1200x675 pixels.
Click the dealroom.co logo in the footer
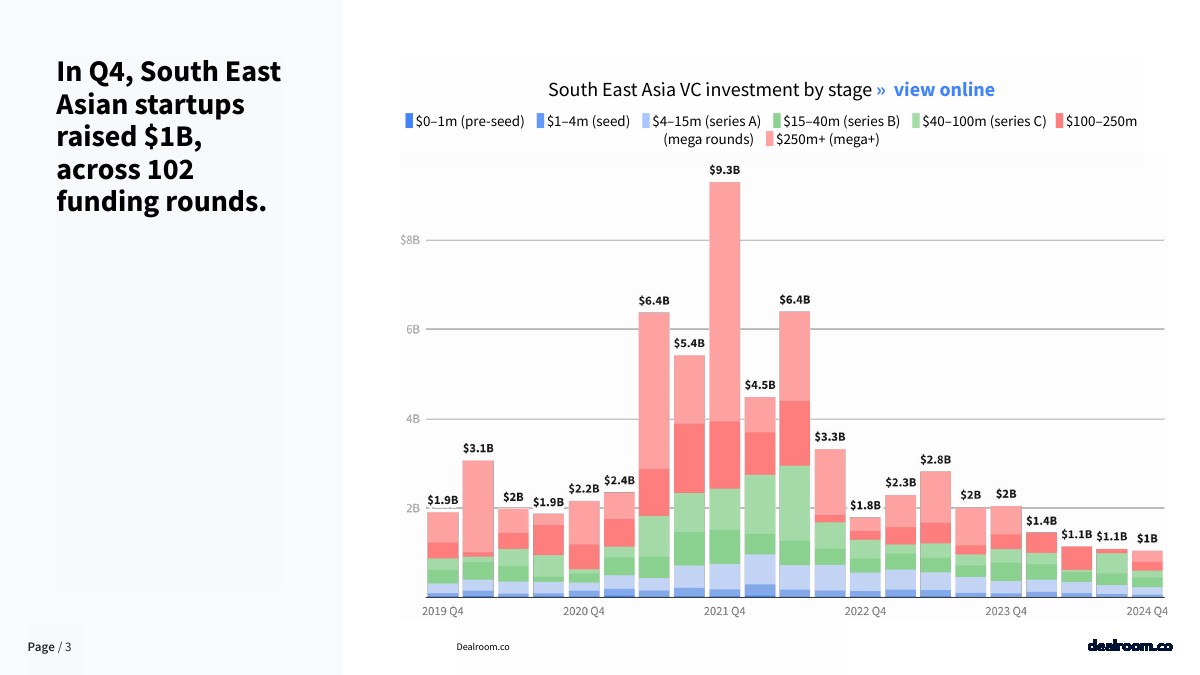(x=1129, y=646)
